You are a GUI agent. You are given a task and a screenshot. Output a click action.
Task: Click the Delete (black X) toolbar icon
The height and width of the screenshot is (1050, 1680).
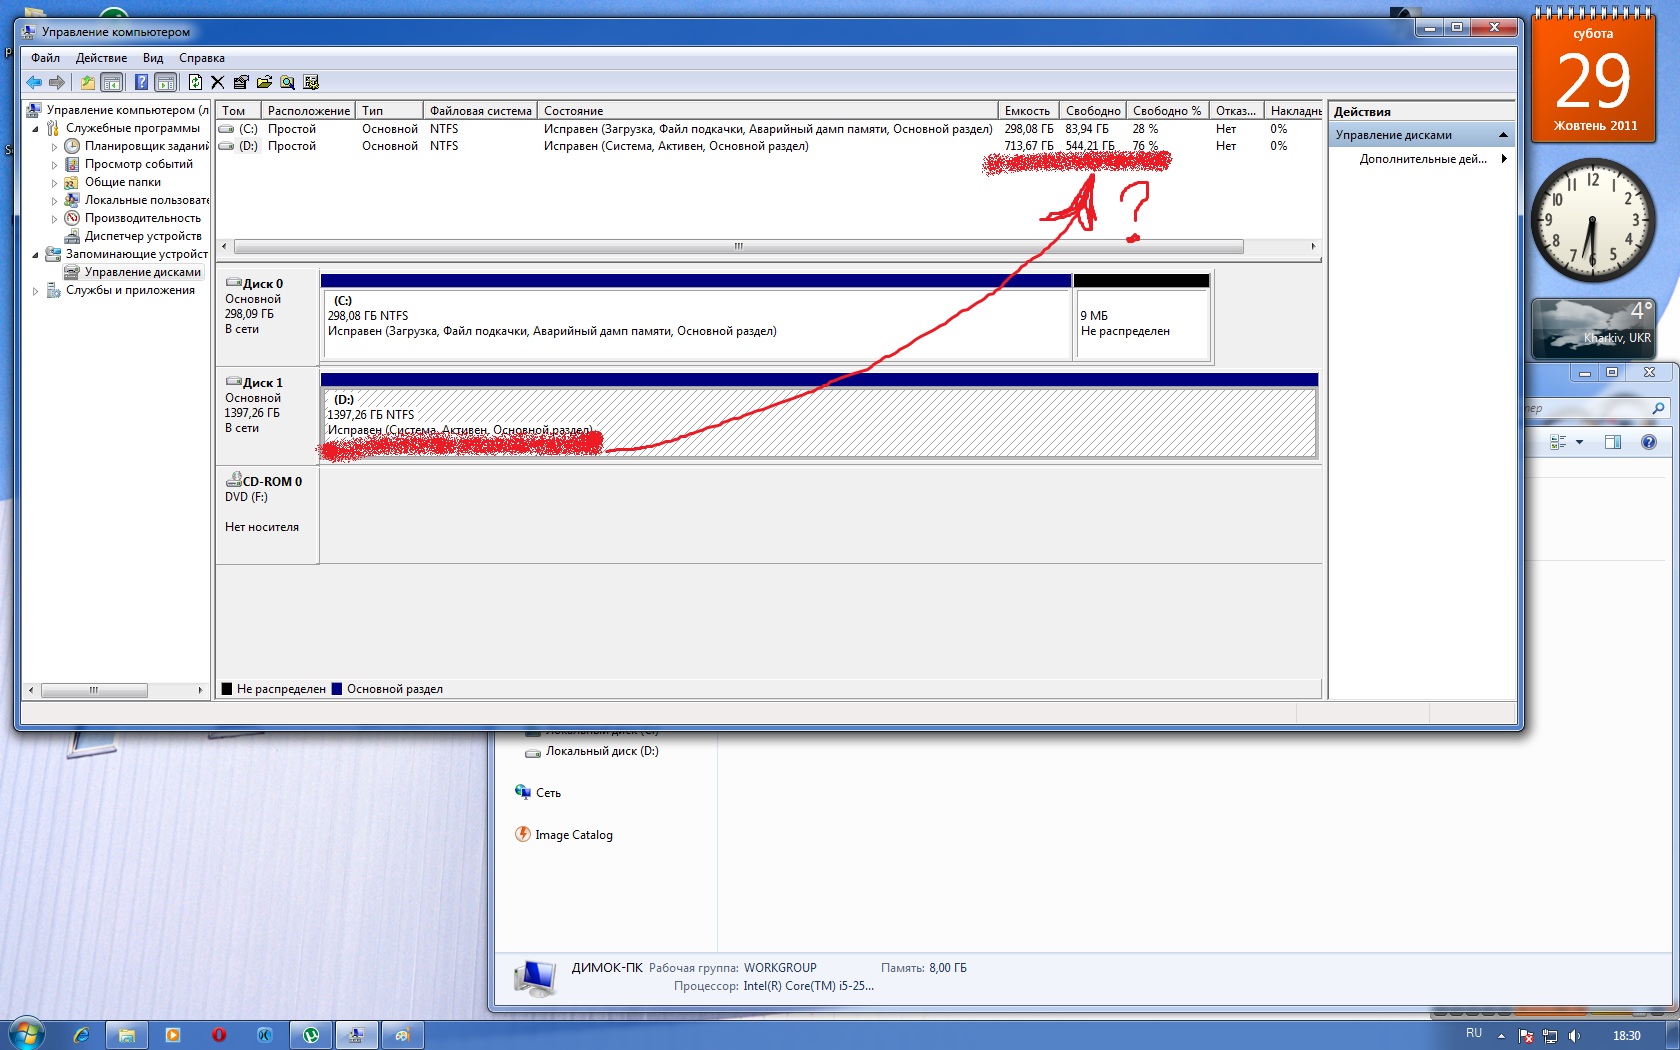click(x=217, y=82)
